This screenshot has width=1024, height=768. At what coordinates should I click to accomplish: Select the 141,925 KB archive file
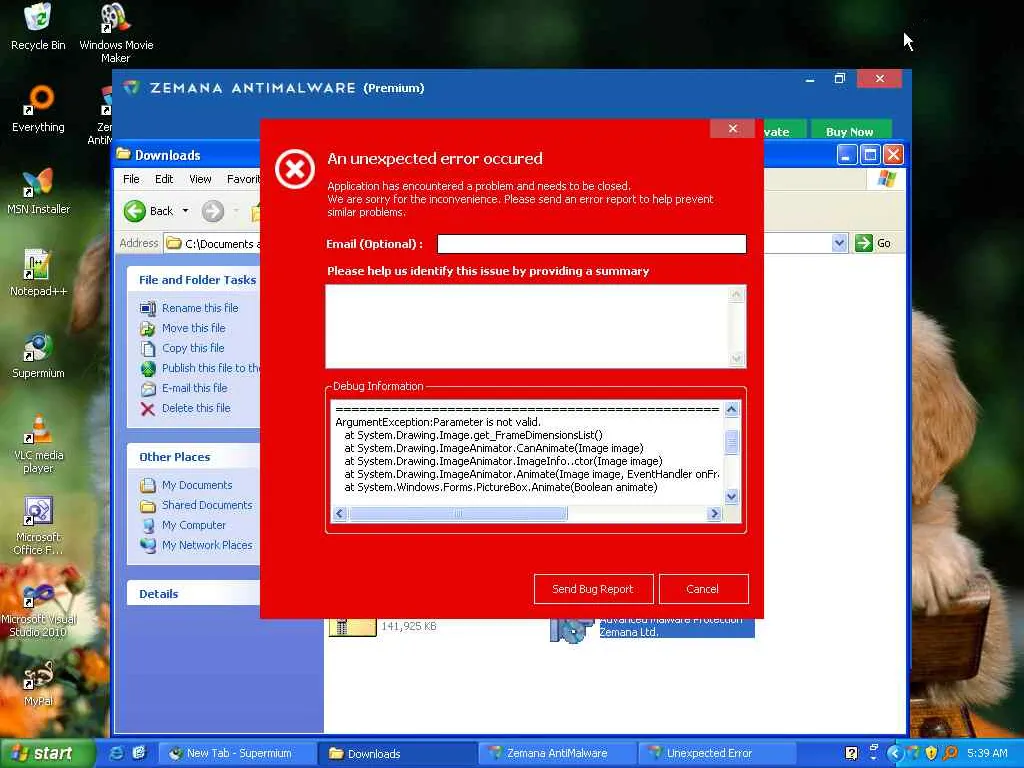point(383,627)
